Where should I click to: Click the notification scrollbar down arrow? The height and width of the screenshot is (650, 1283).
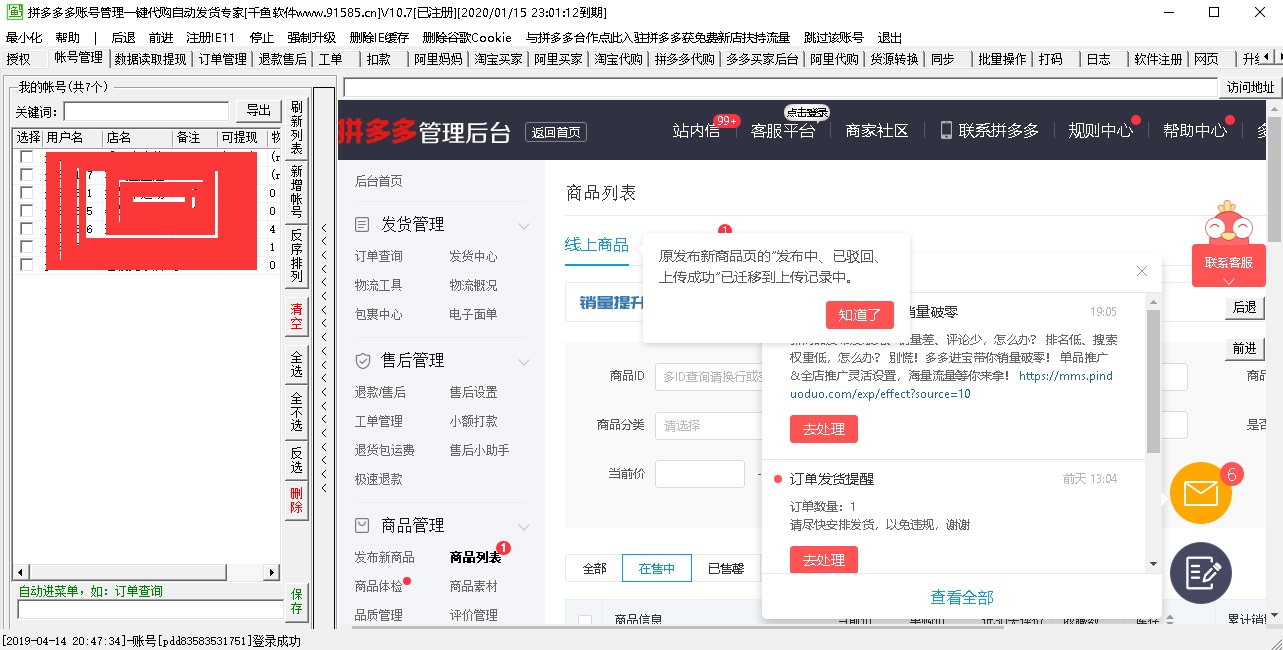pyautogui.click(x=1153, y=563)
